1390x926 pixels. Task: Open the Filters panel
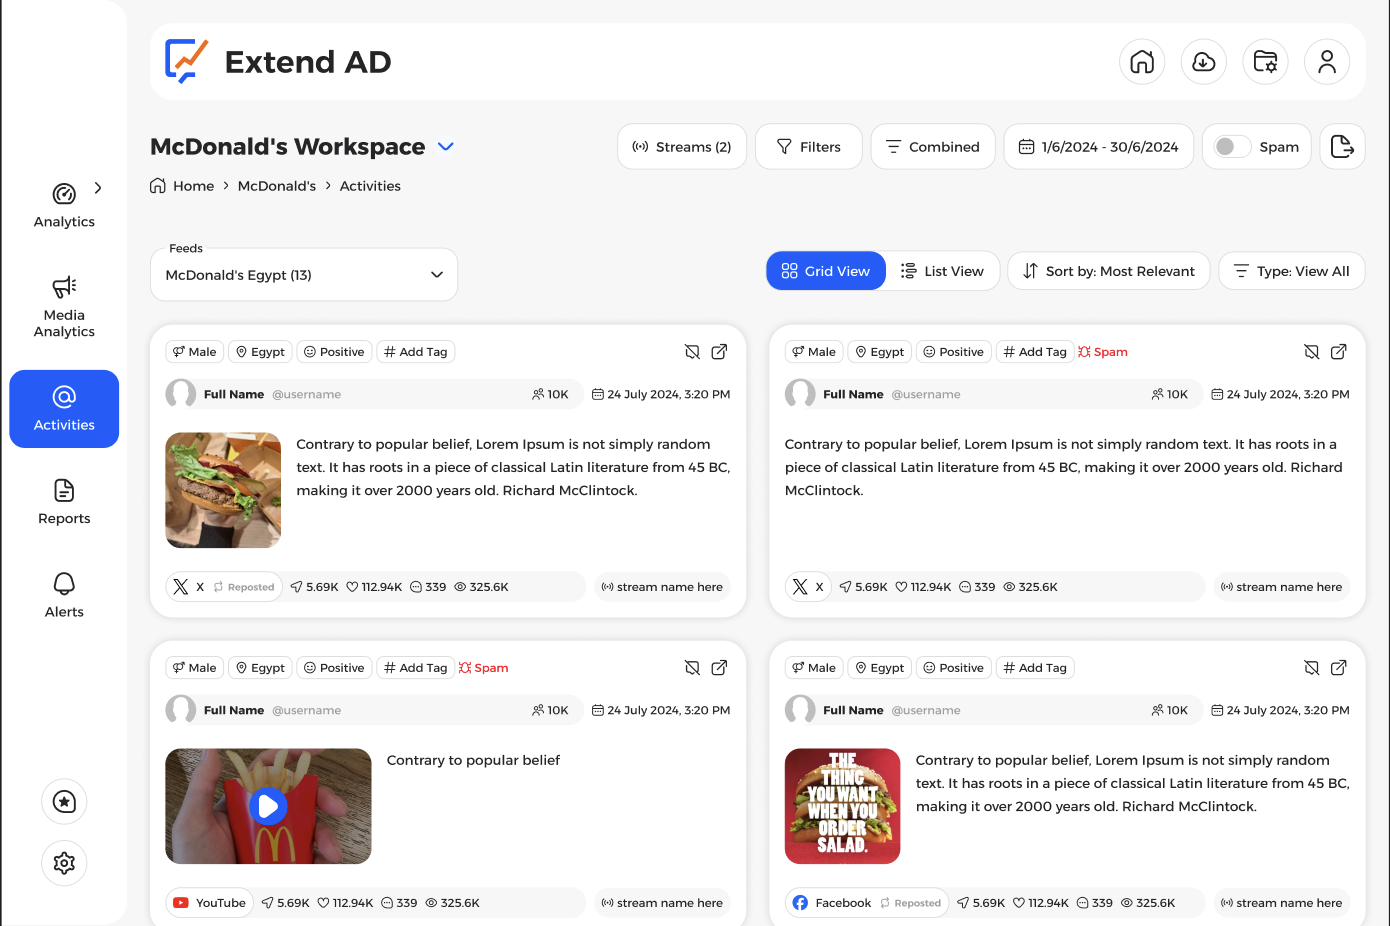[x=809, y=147]
